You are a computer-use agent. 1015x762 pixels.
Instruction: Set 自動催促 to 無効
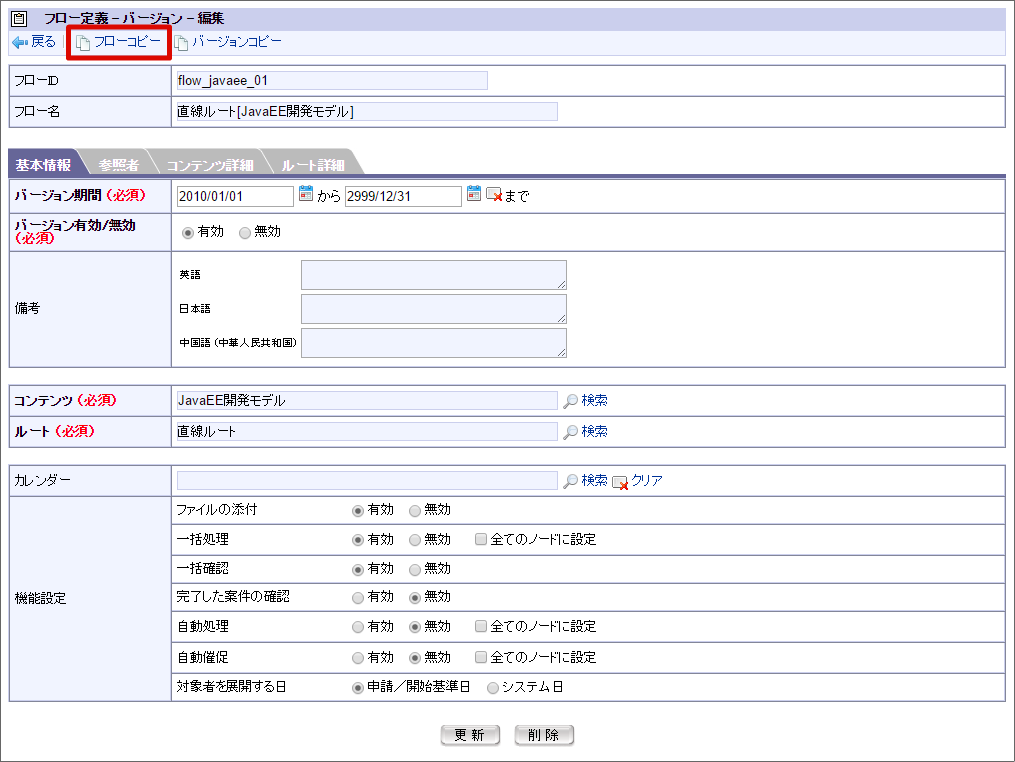click(415, 658)
